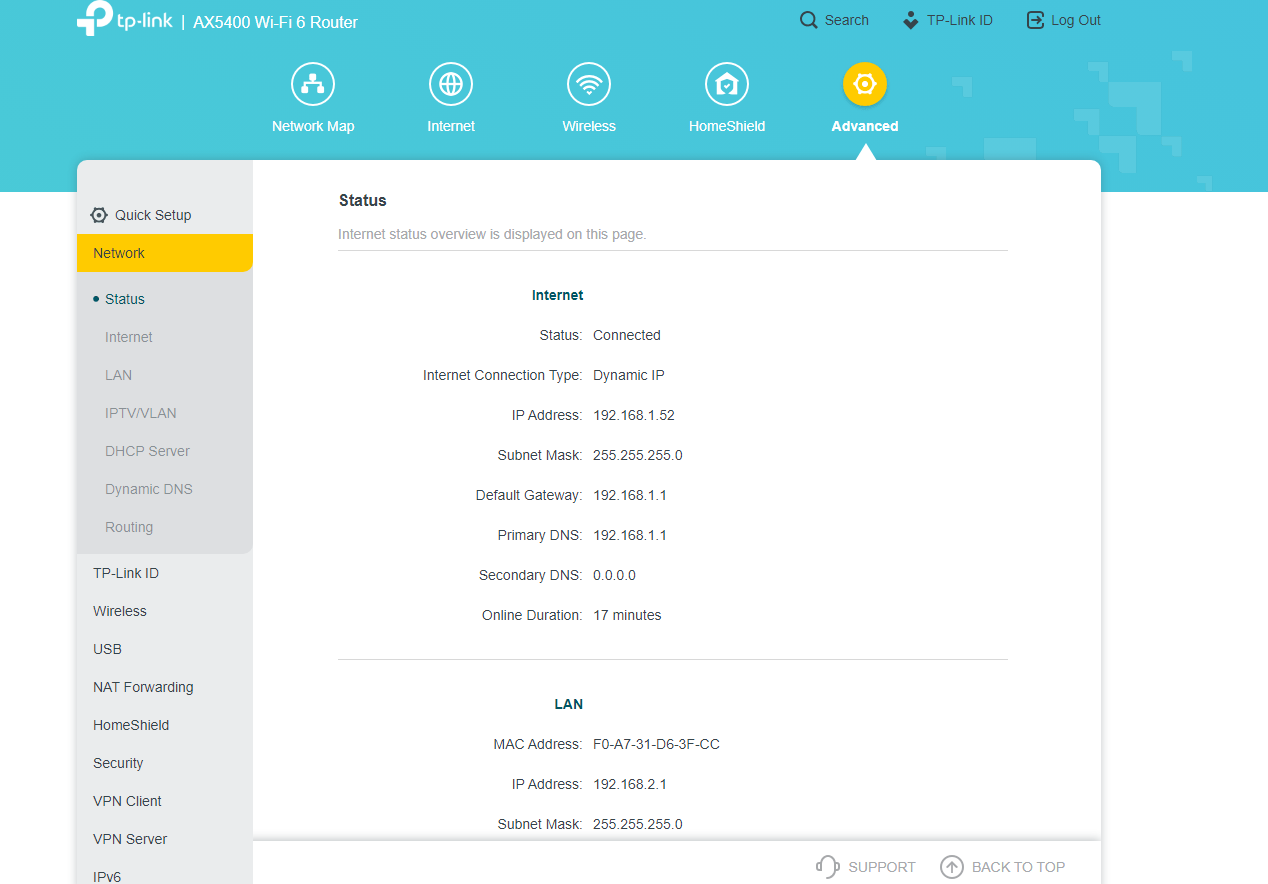
Task: Click the Internet globe icon
Action: (x=451, y=84)
